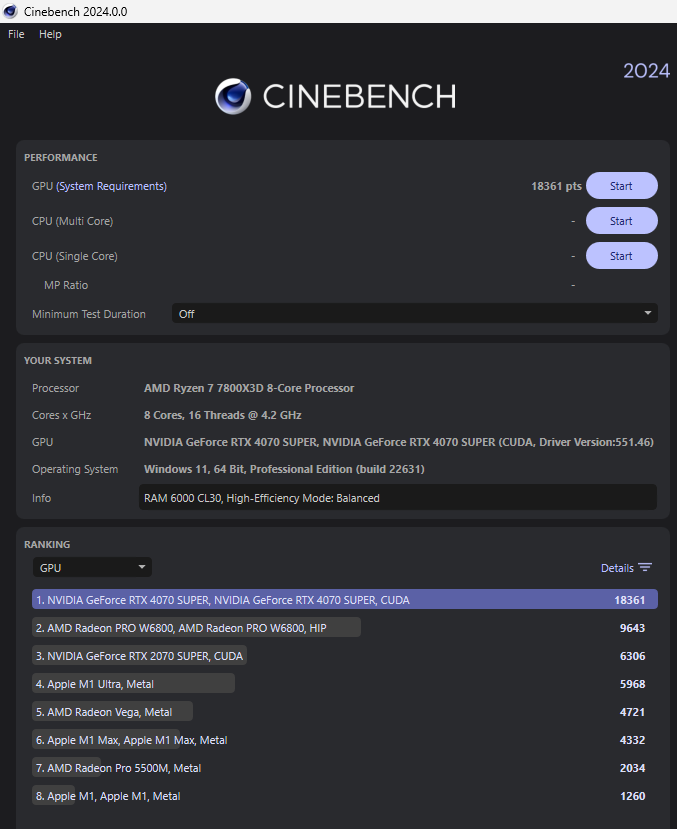This screenshot has width=677, height=829.
Task: Click the ranking score 6306
Action: coord(632,656)
